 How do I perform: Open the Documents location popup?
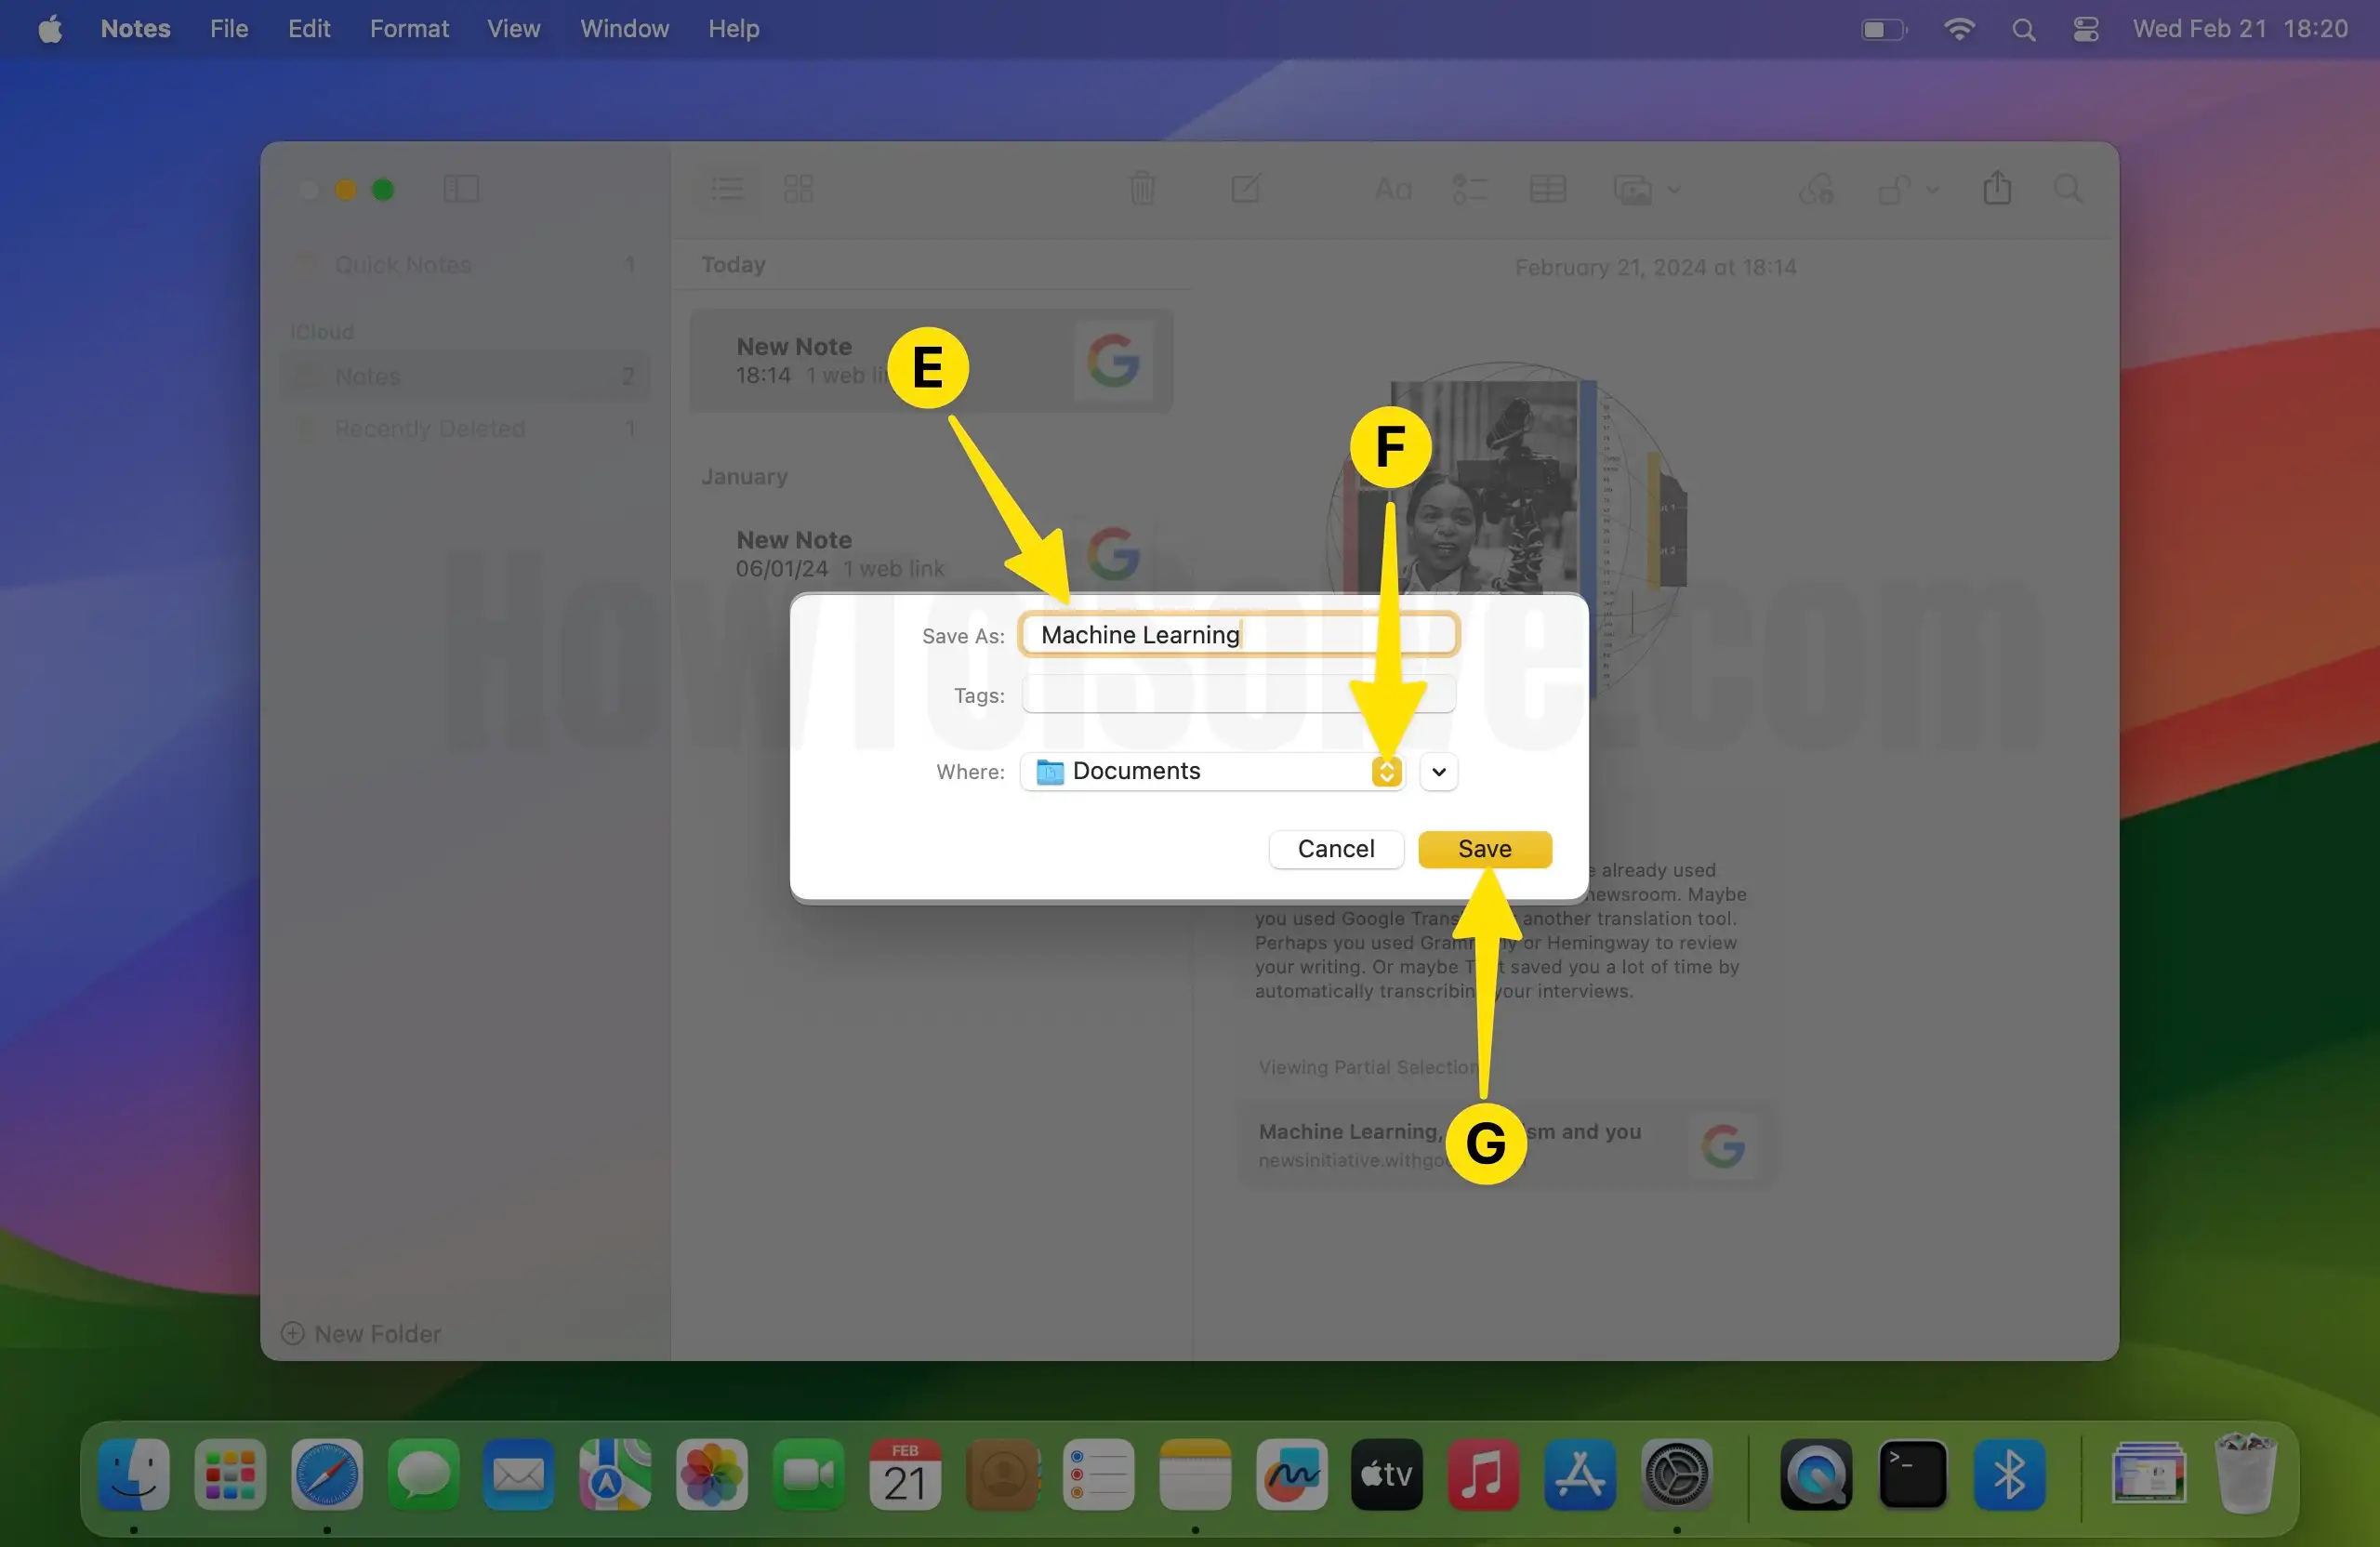[x=1212, y=771]
